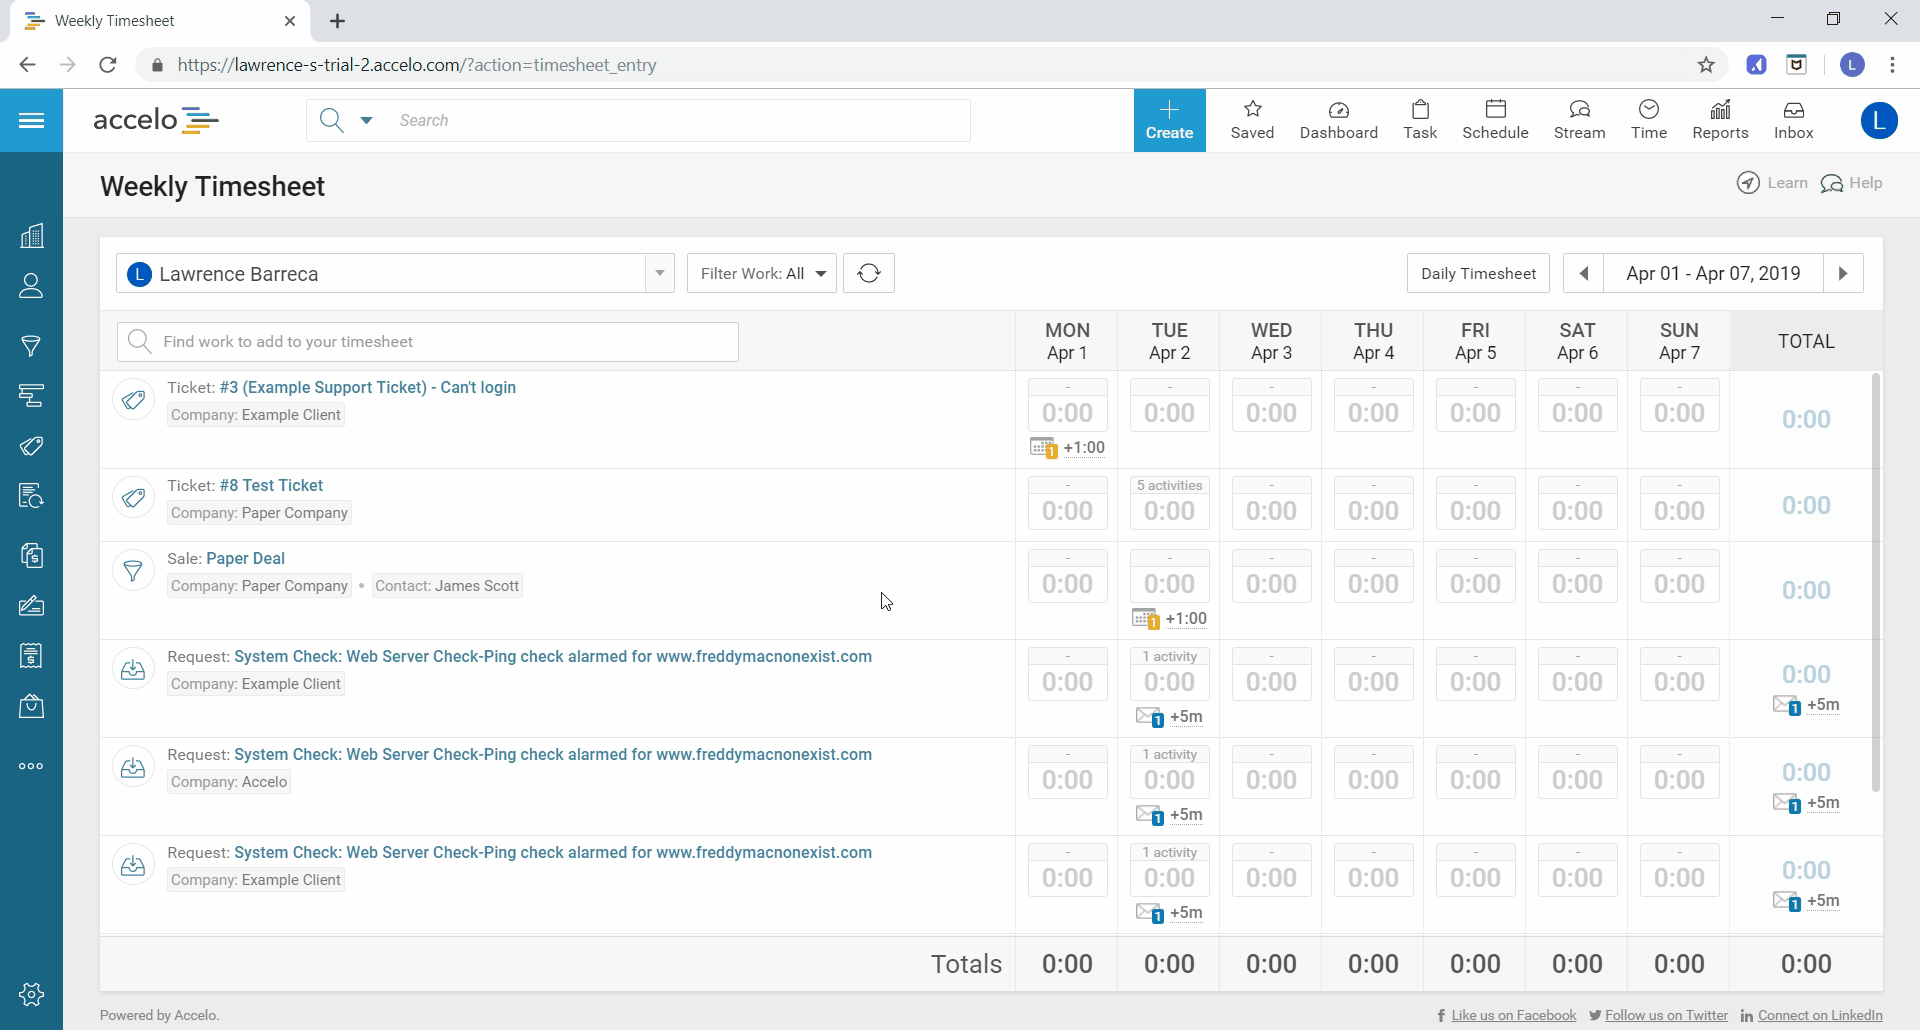Open the hamburger navigation menu
1920x1030 pixels.
pyautogui.click(x=31, y=121)
